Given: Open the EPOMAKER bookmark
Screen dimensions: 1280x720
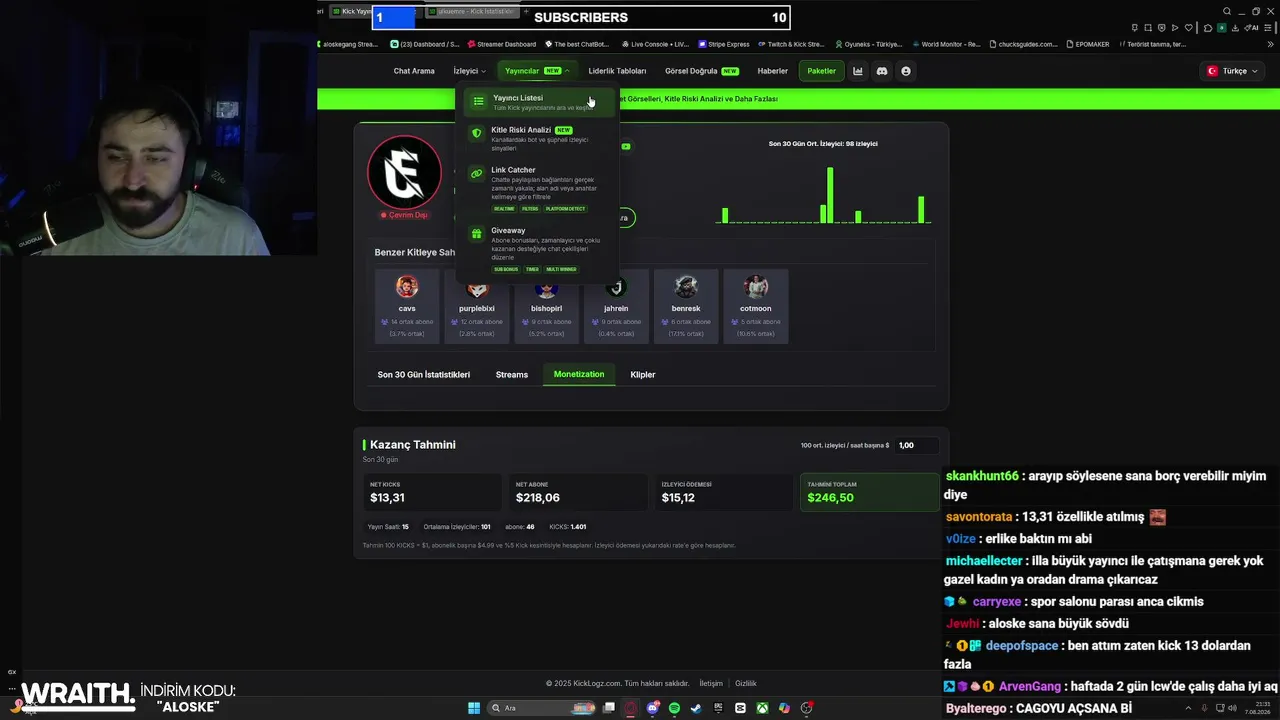Looking at the screenshot, I should (1088, 44).
